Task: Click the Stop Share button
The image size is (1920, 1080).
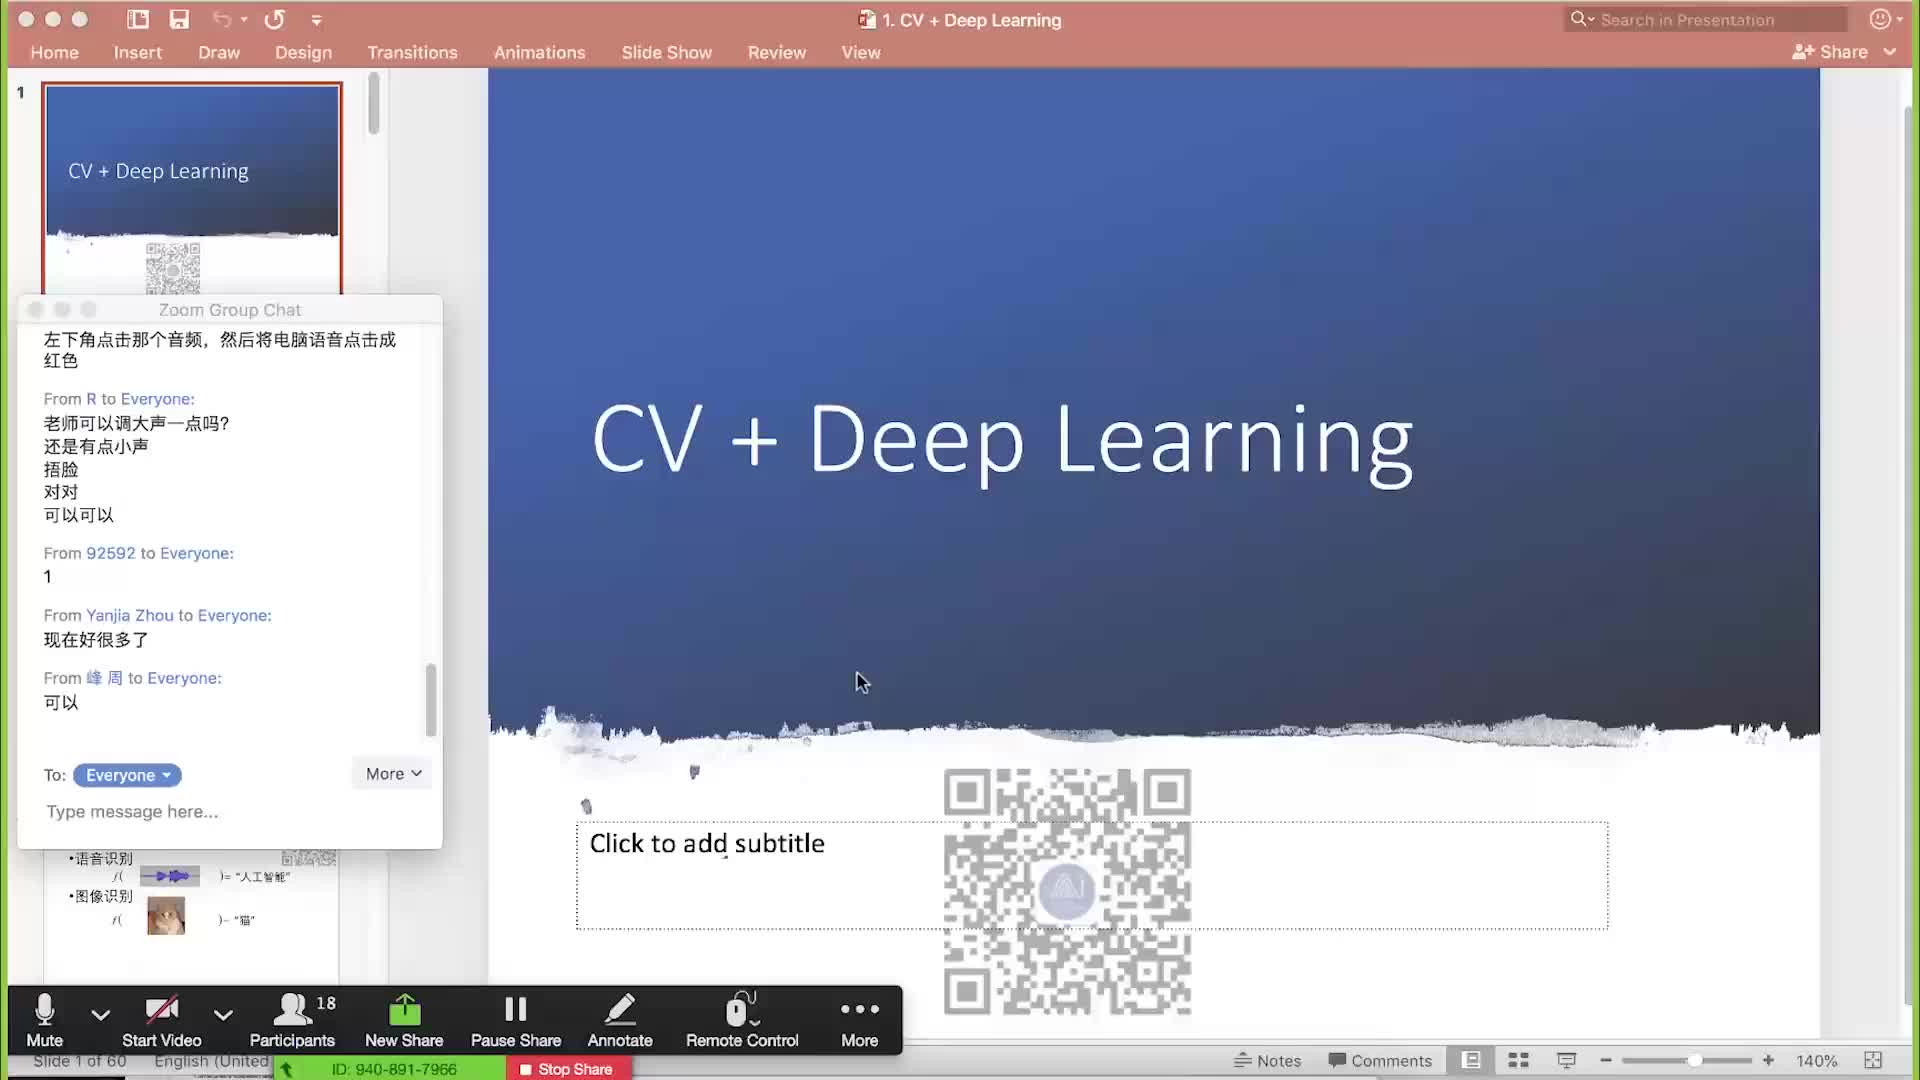Action: point(566,1069)
